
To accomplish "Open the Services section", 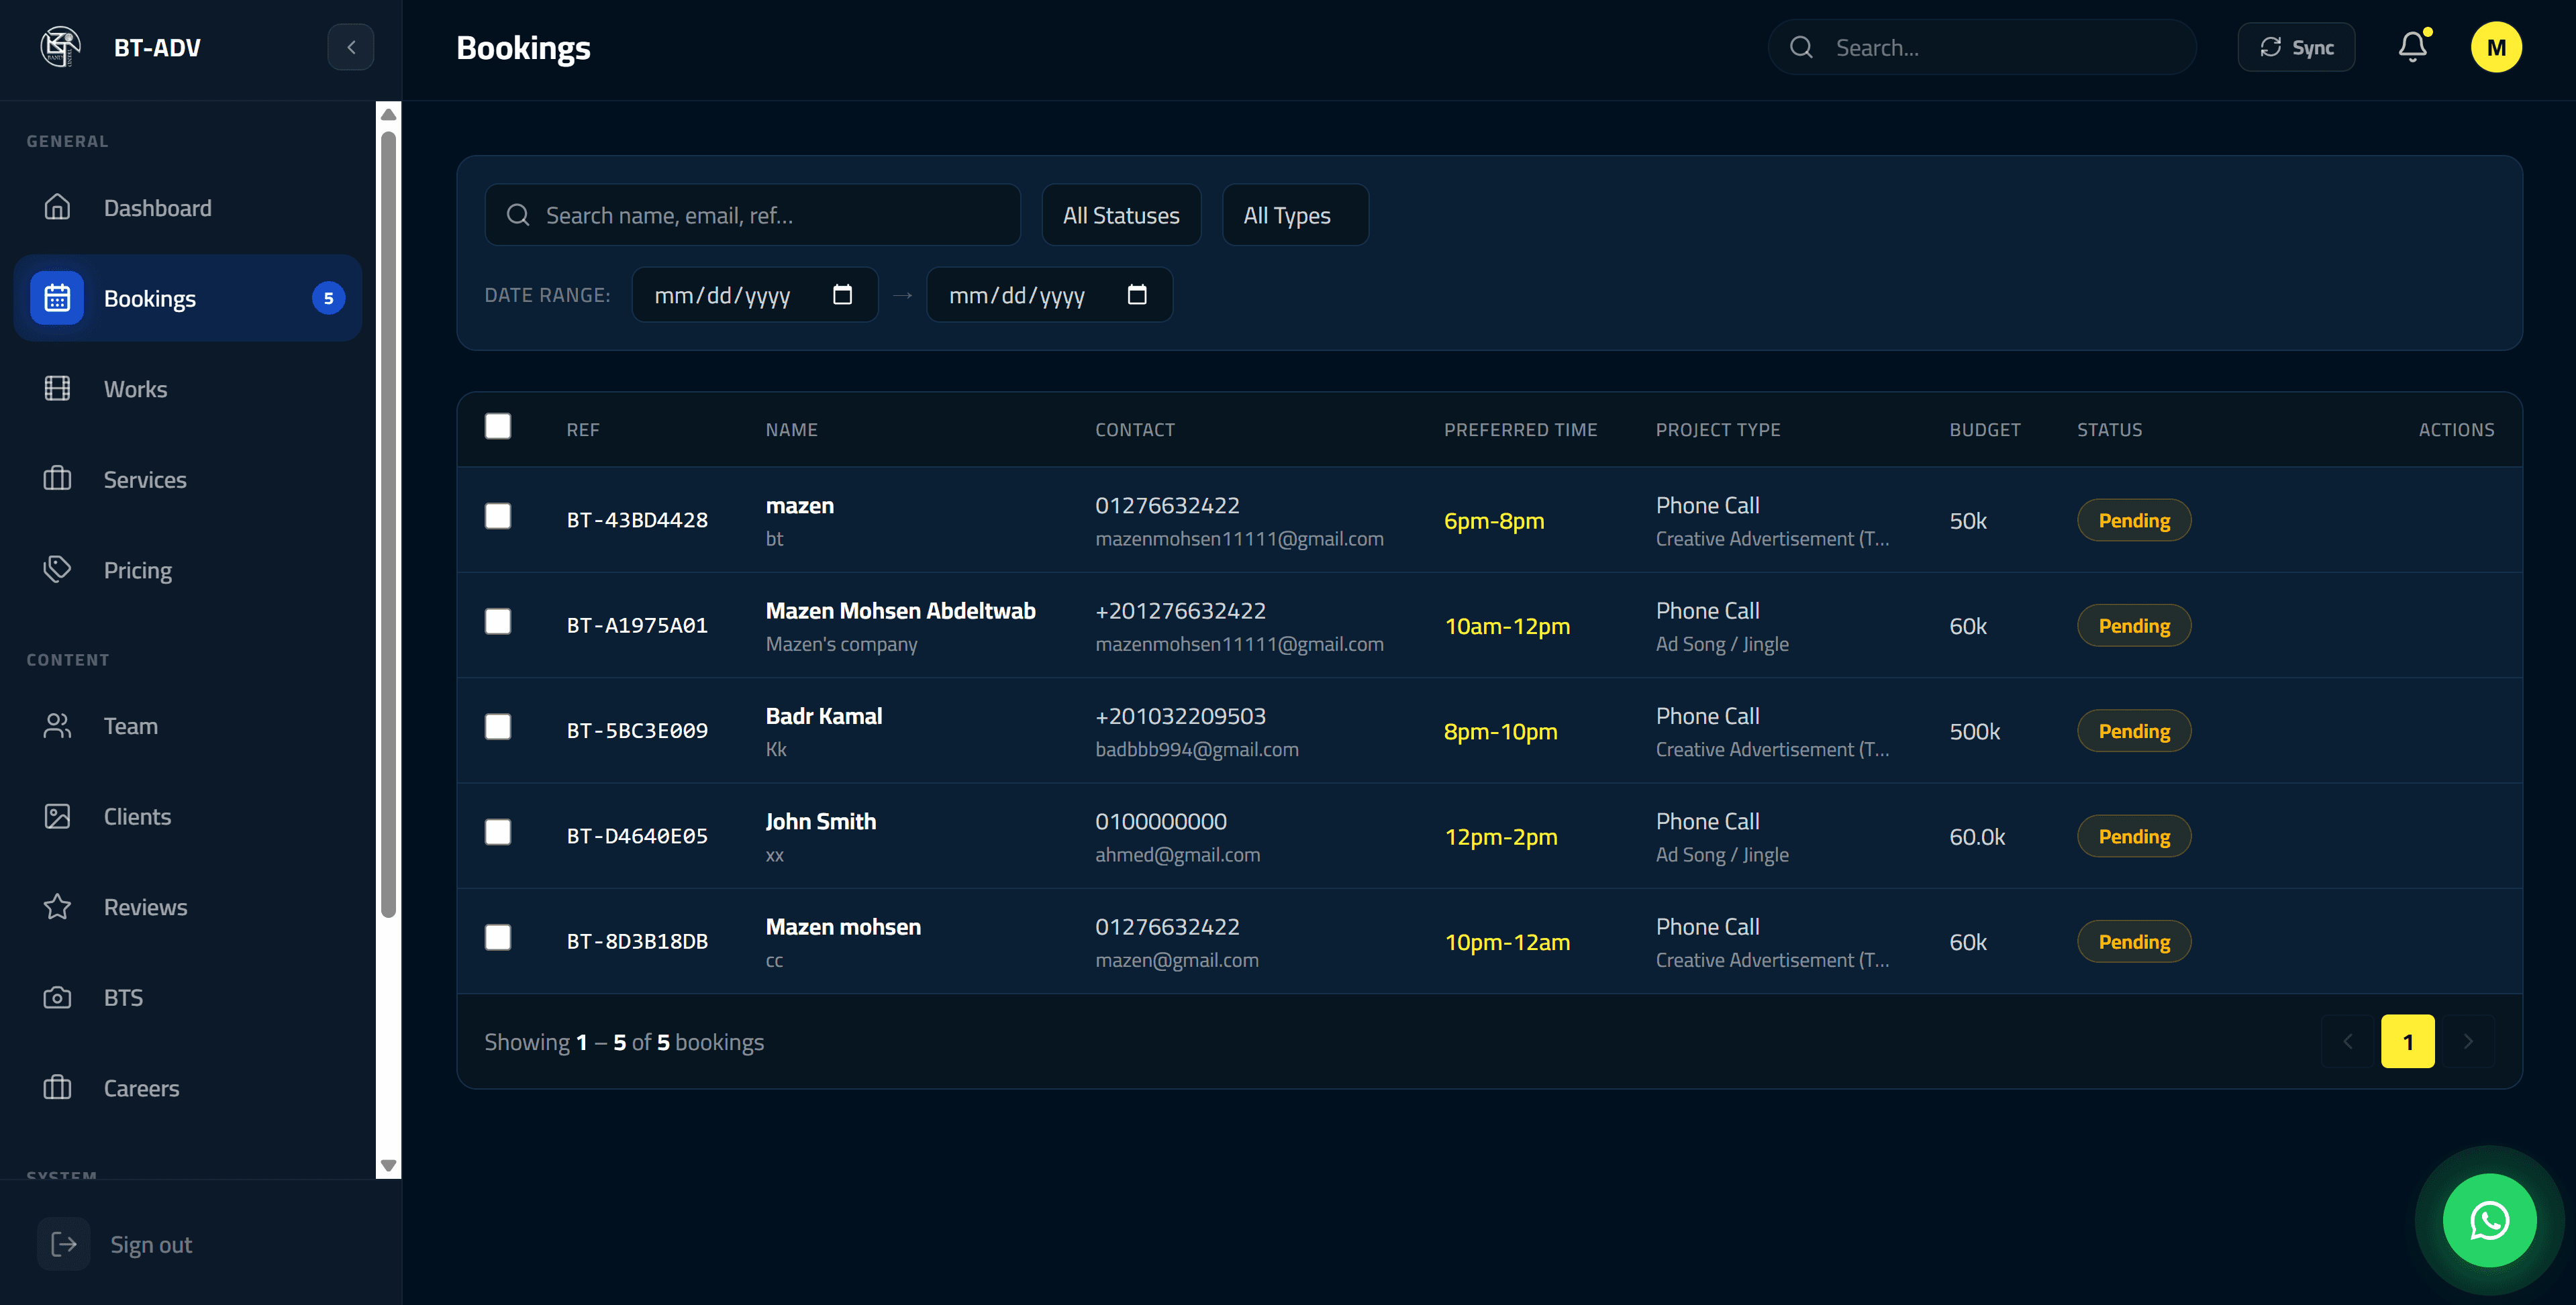I will pyautogui.click(x=188, y=480).
